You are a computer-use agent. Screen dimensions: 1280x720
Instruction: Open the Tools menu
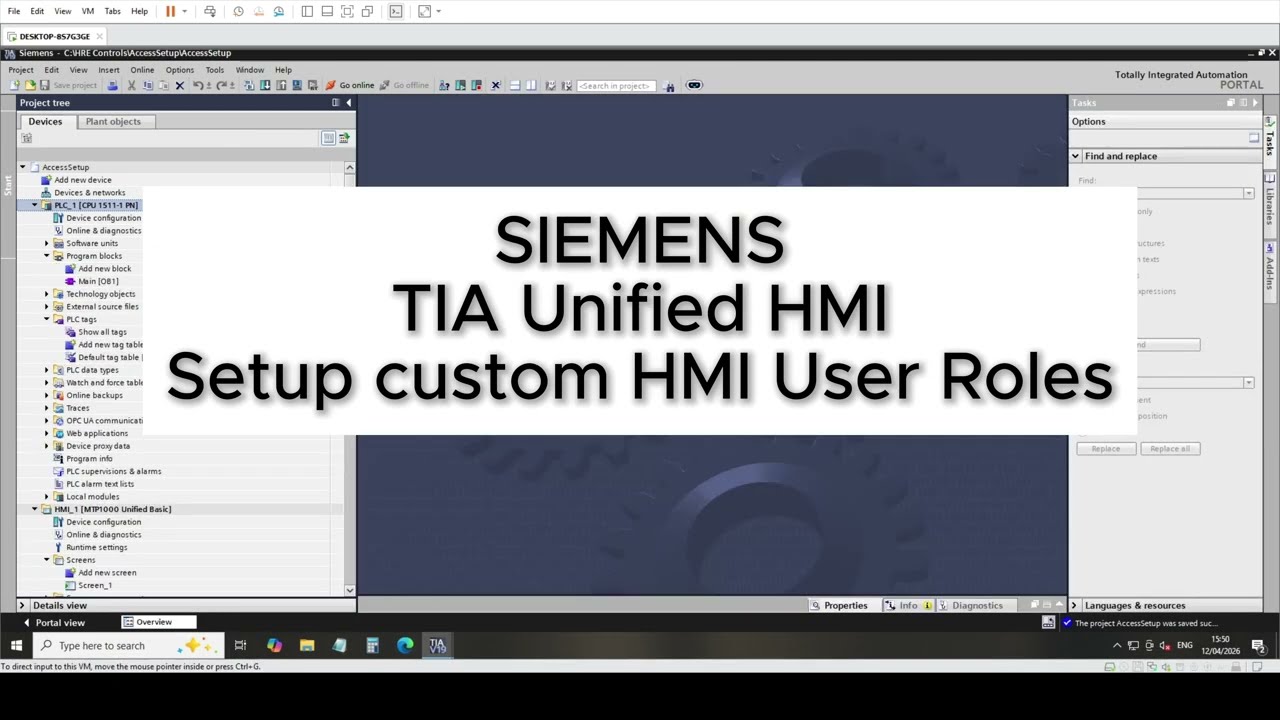(x=215, y=70)
